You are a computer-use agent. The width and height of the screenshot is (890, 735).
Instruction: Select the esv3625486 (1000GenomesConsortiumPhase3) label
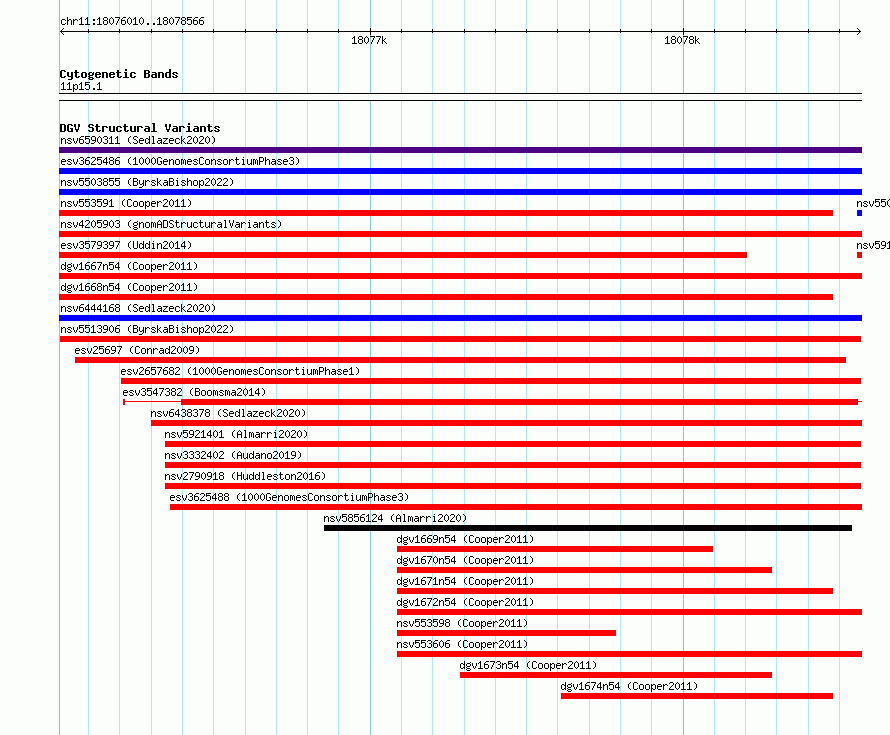180,161
